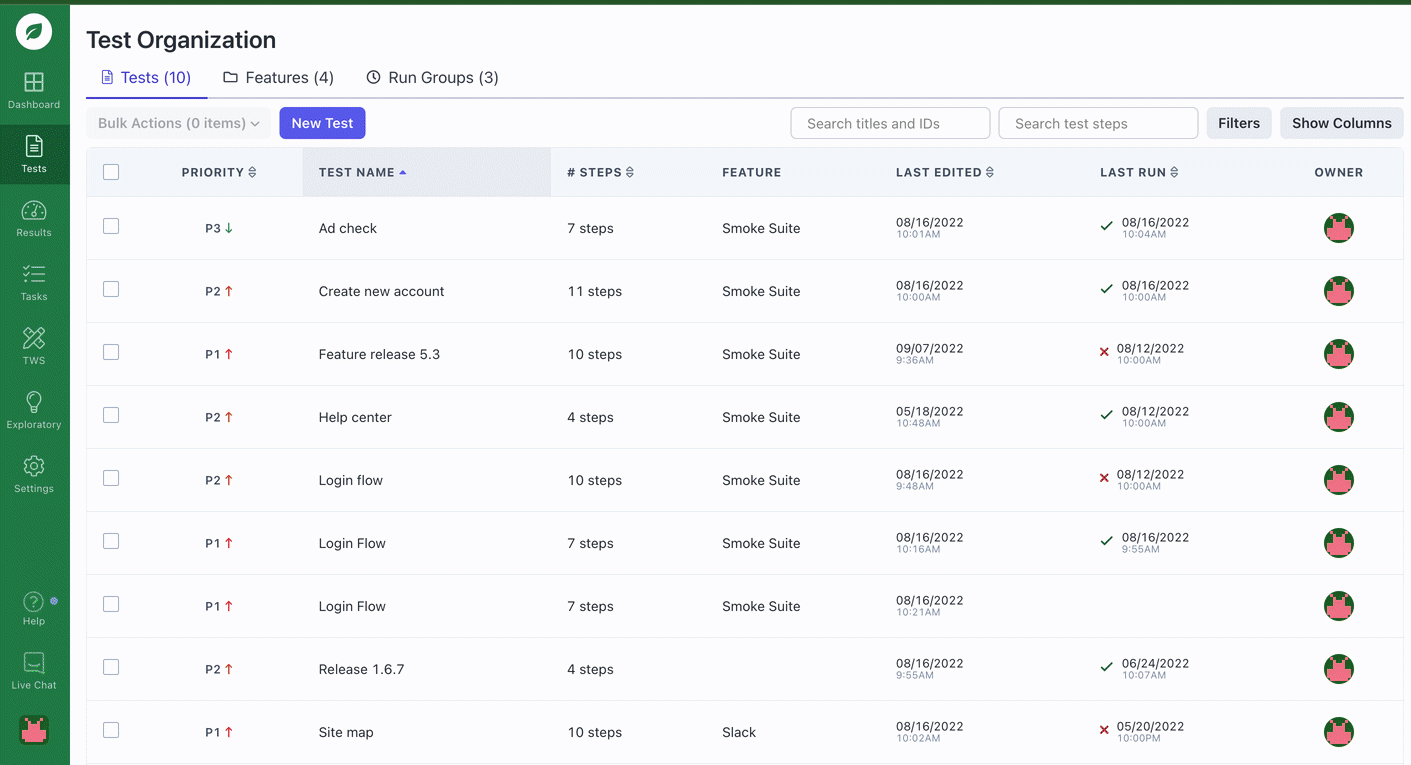This screenshot has height=765, width=1411.
Task: Click the New Test button
Action: 322,123
